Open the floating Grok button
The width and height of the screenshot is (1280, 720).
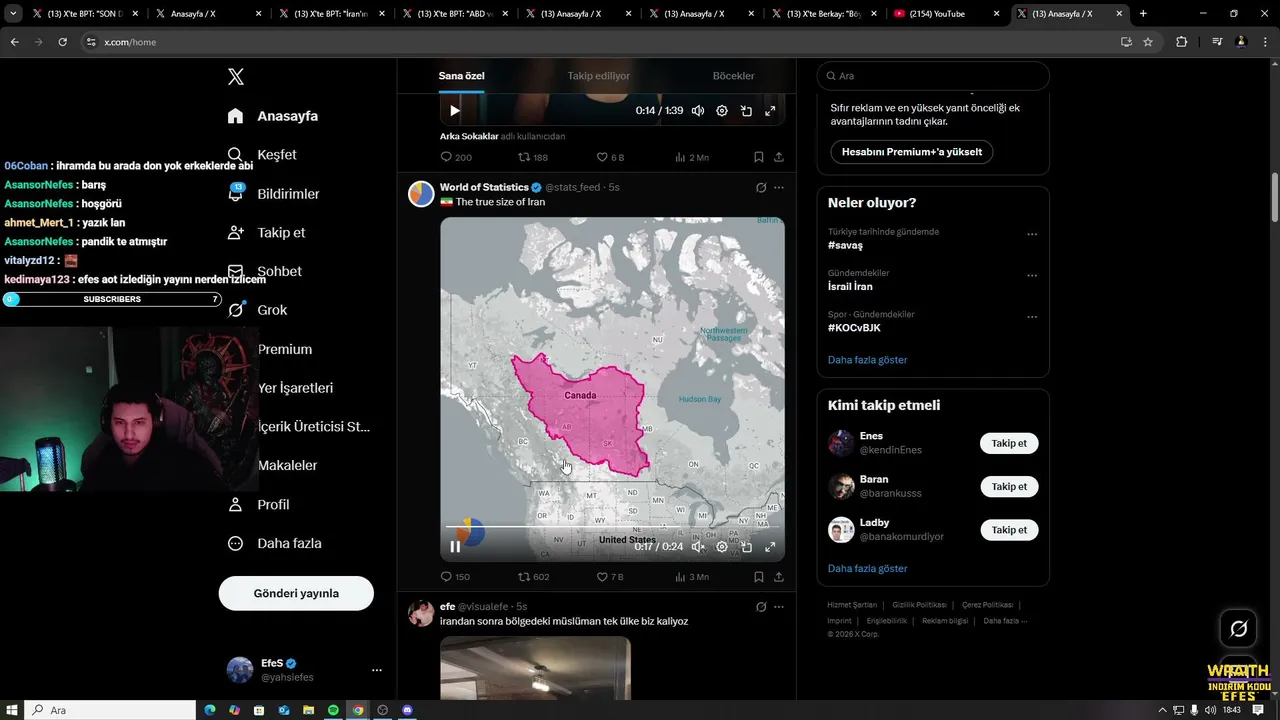point(1238,629)
